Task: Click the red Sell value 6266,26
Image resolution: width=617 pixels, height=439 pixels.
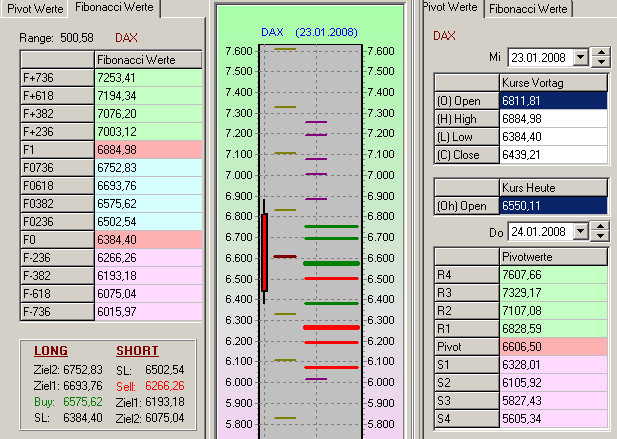Action: pos(164,386)
